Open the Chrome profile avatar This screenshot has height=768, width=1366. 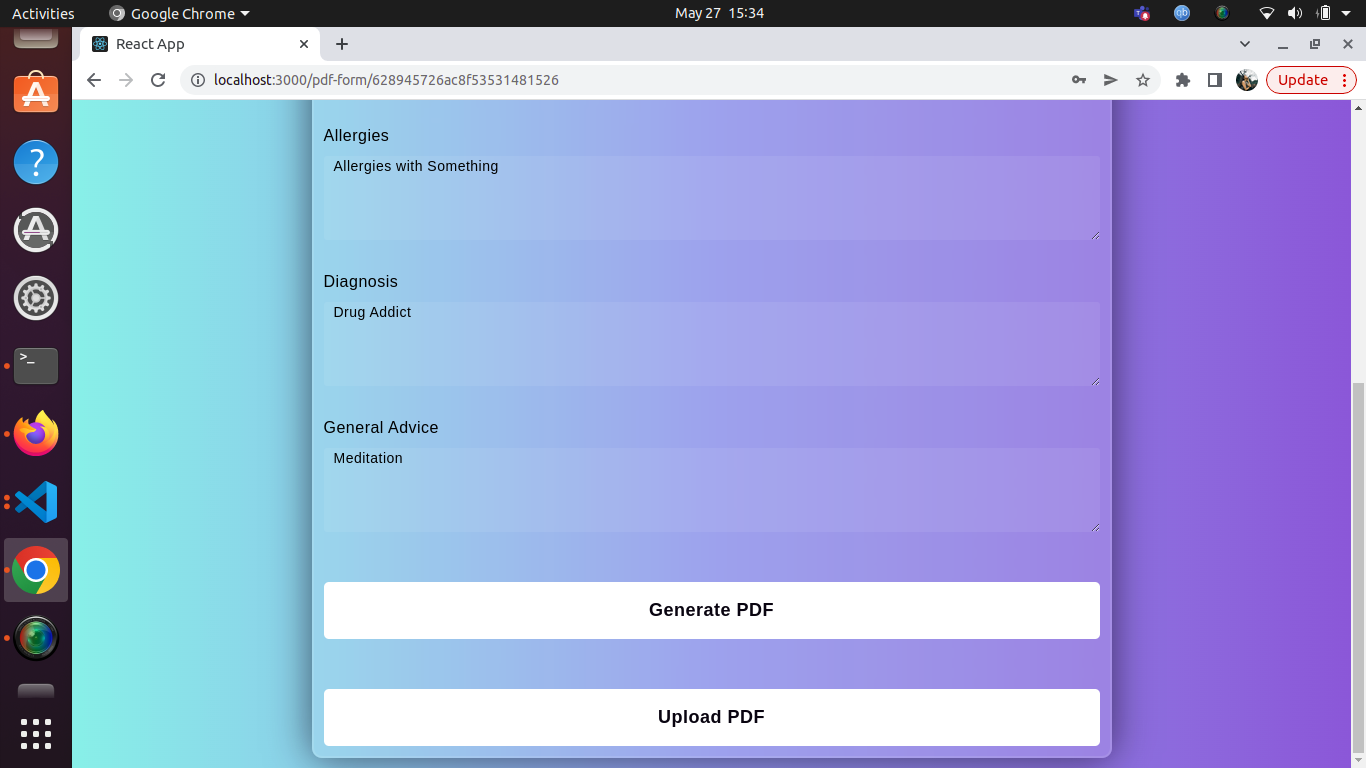pyautogui.click(x=1247, y=80)
